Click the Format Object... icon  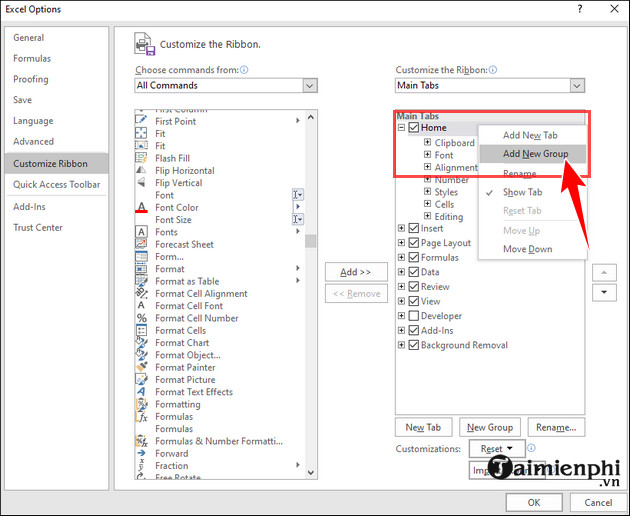click(141, 355)
